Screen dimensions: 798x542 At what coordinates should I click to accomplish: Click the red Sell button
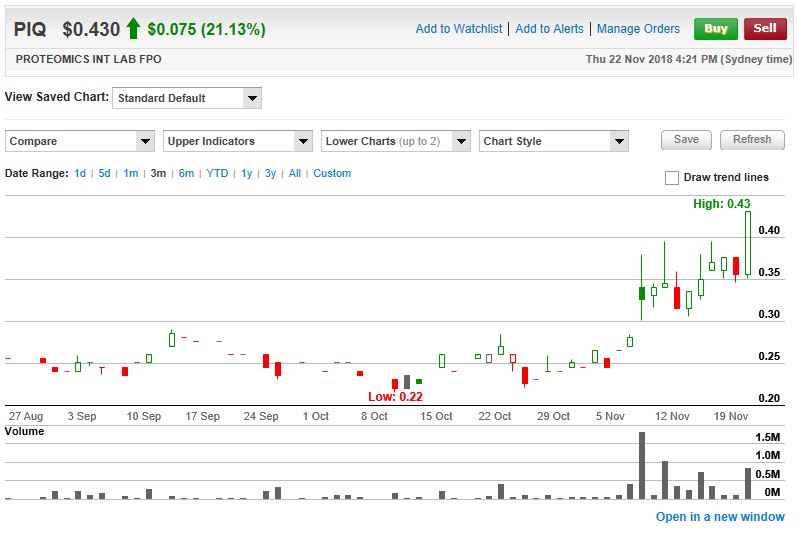(765, 28)
